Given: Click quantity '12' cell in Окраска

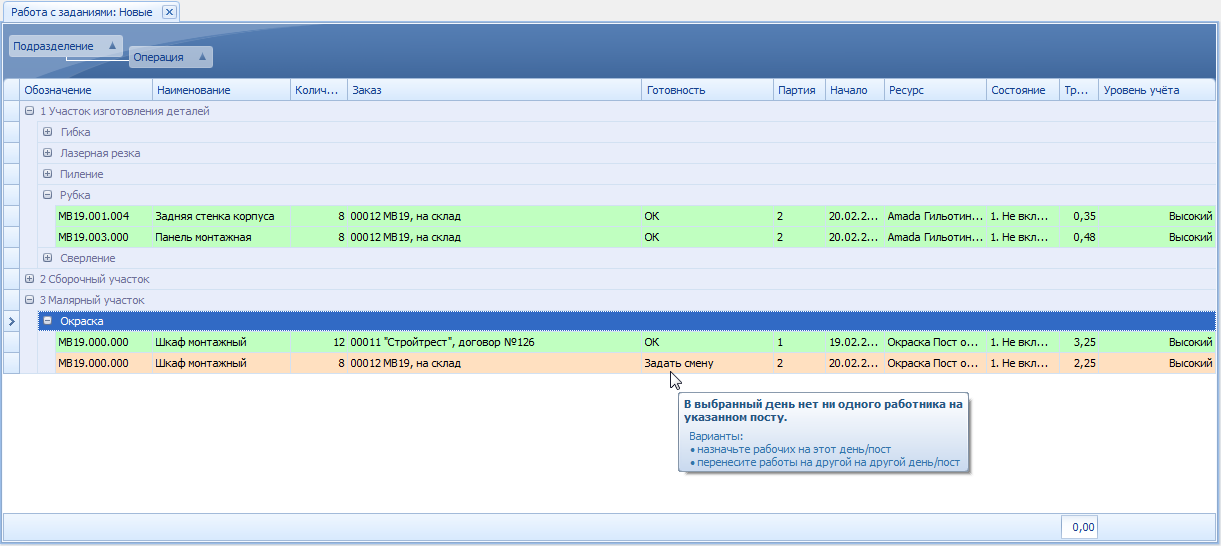Looking at the screenshot, I should pyautogui.click(x=318, y=342).
